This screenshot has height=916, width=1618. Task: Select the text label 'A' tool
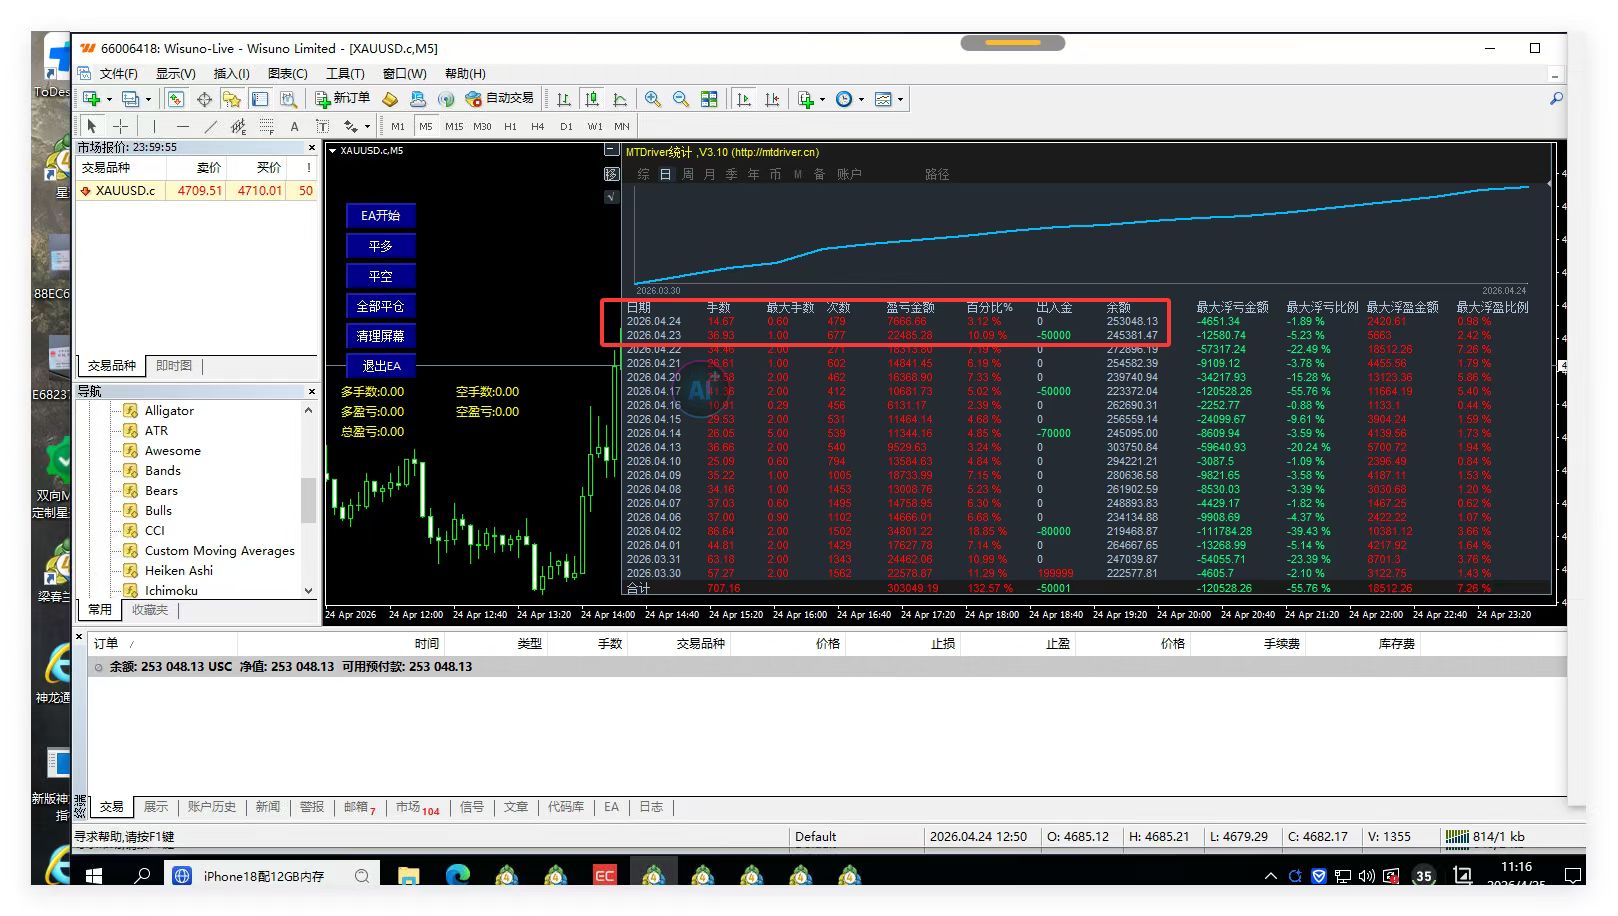(x=294, y=126)
